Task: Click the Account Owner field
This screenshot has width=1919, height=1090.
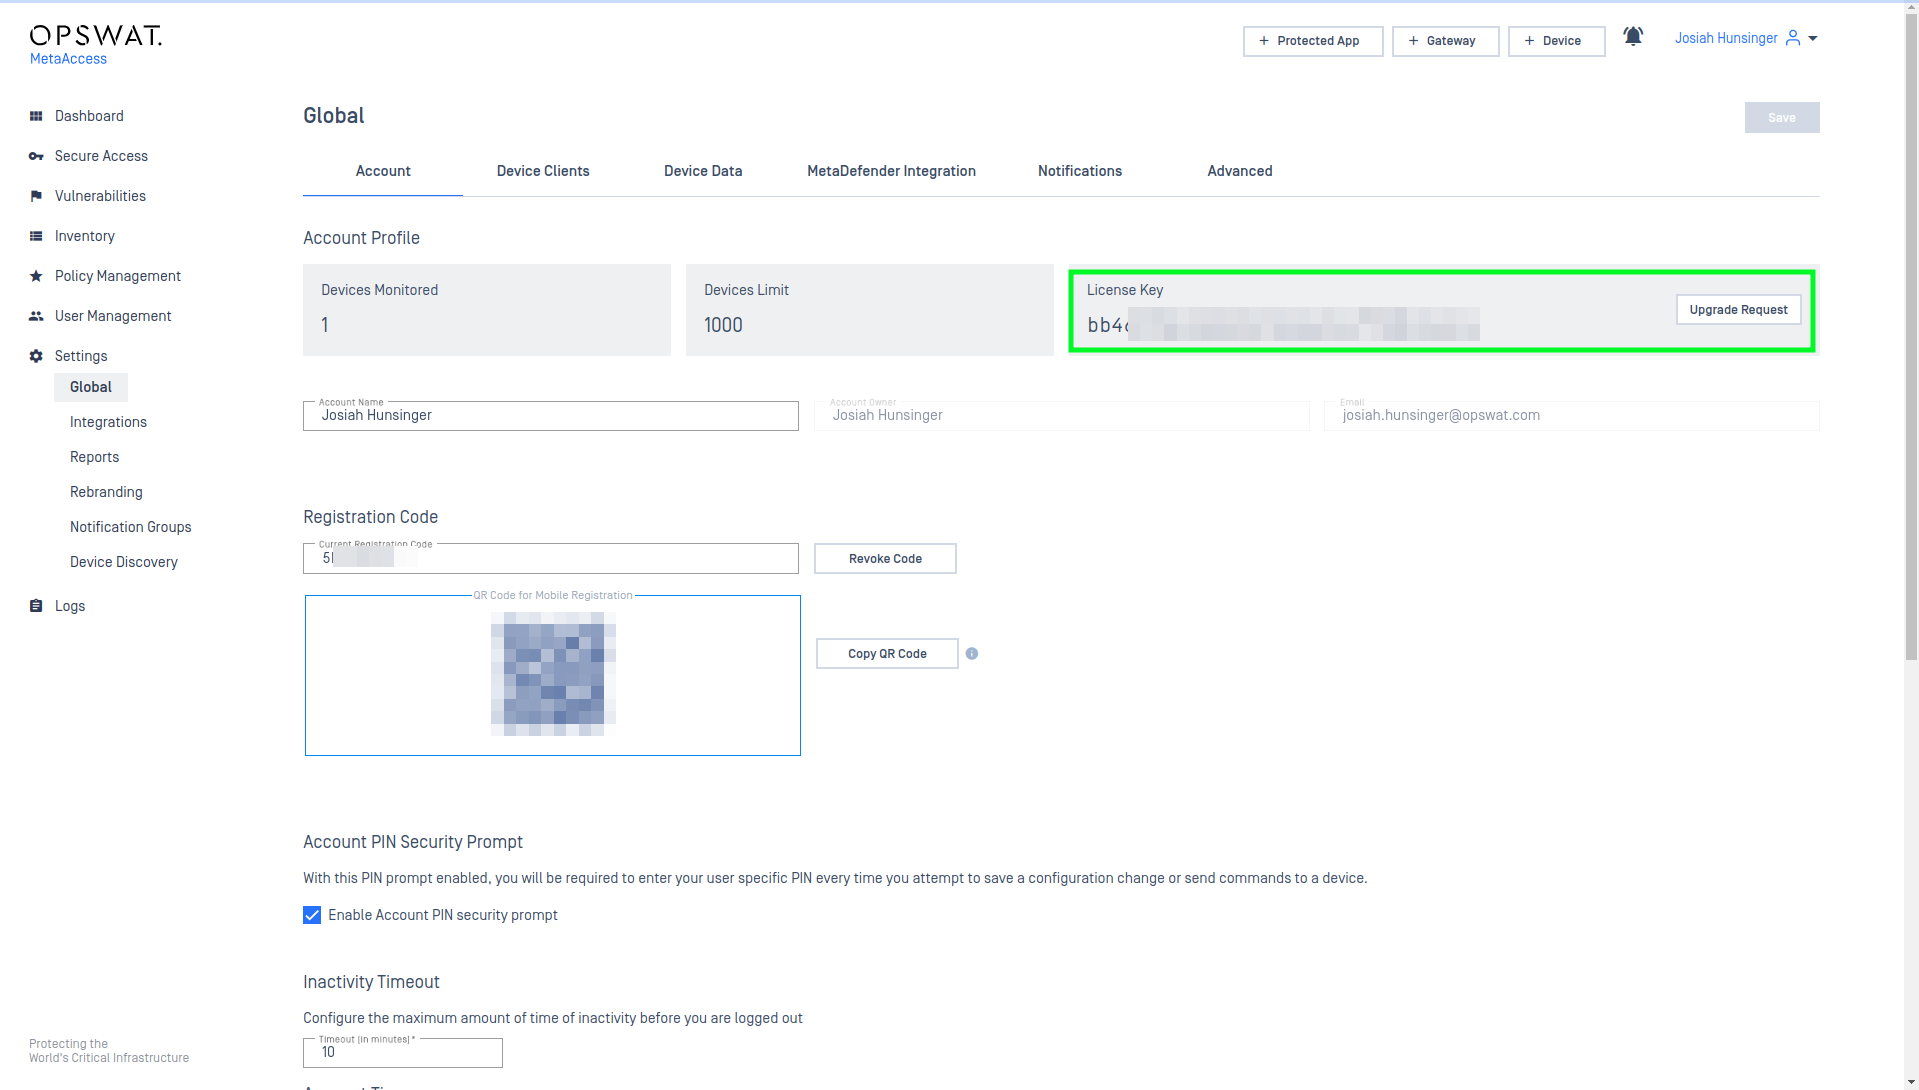Action: 1061,416
